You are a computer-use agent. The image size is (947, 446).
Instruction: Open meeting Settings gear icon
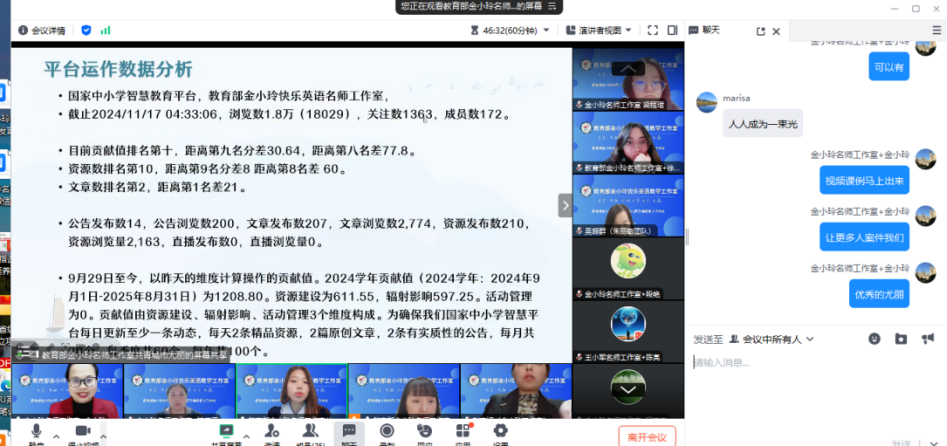coord(500,431)
